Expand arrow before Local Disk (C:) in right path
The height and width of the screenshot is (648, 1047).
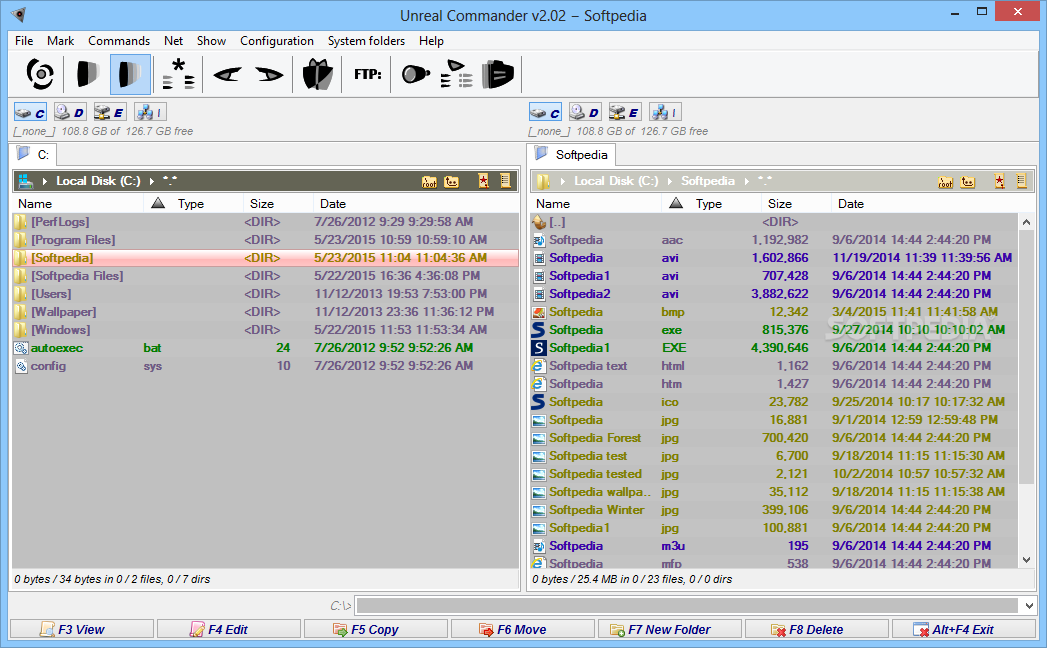click(563, 181)
